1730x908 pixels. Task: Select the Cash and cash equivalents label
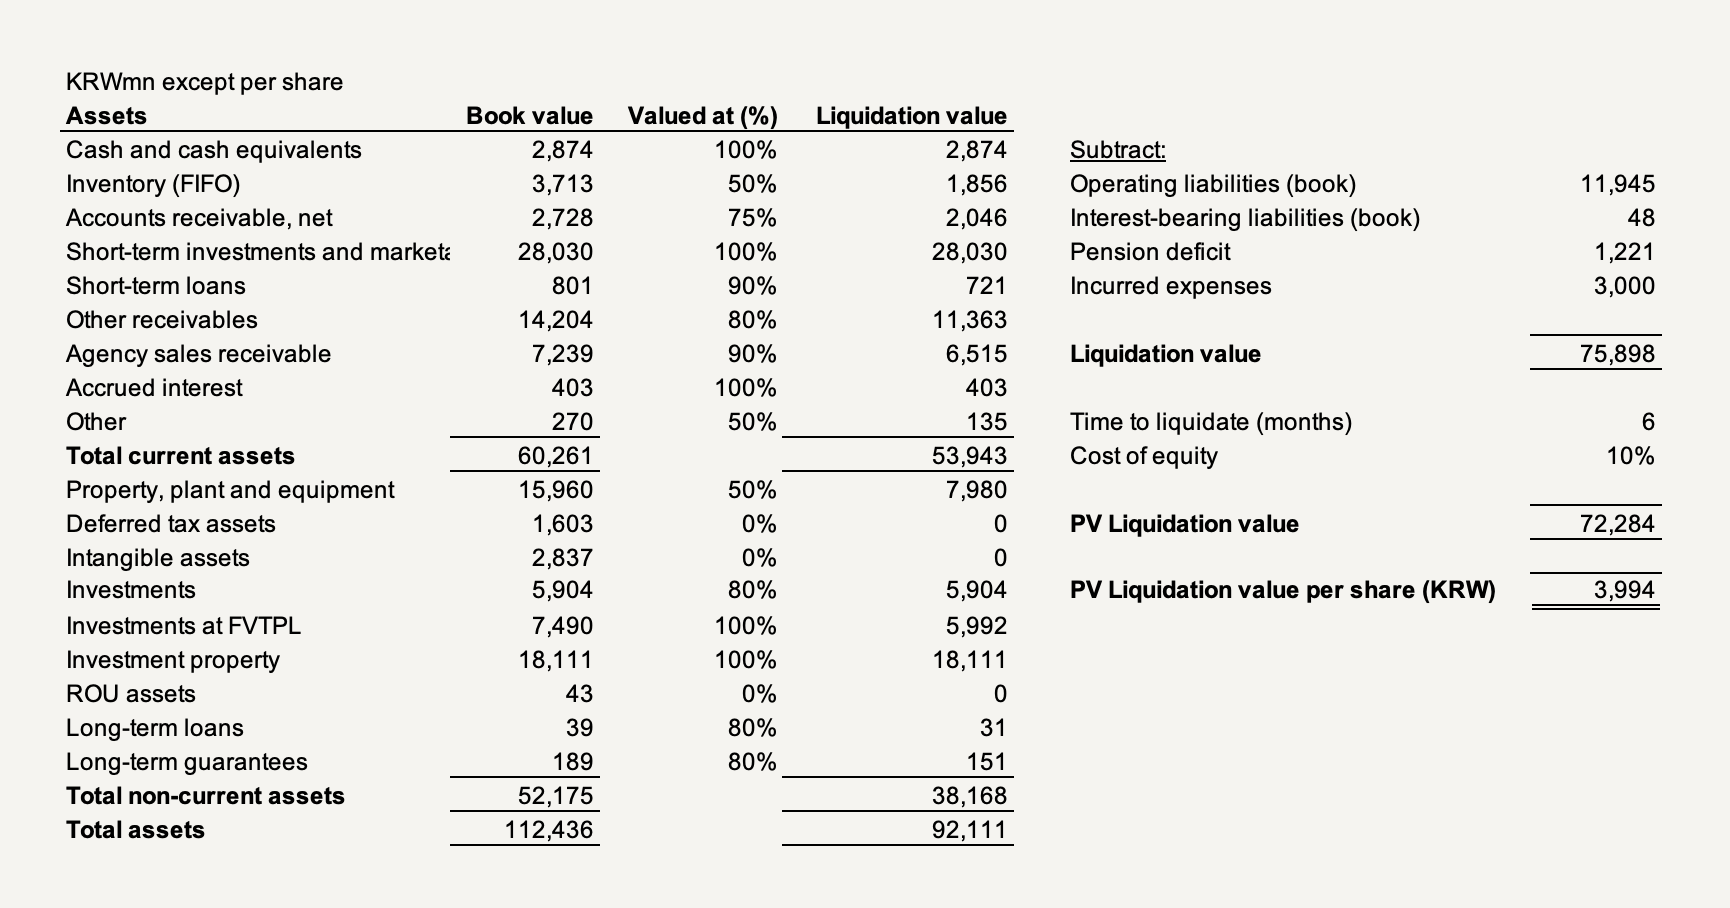click(x=213, y=150)
